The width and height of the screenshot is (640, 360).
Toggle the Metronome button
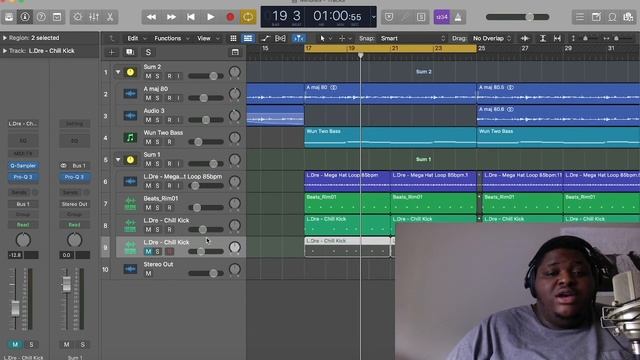click(x=458, y=17)
